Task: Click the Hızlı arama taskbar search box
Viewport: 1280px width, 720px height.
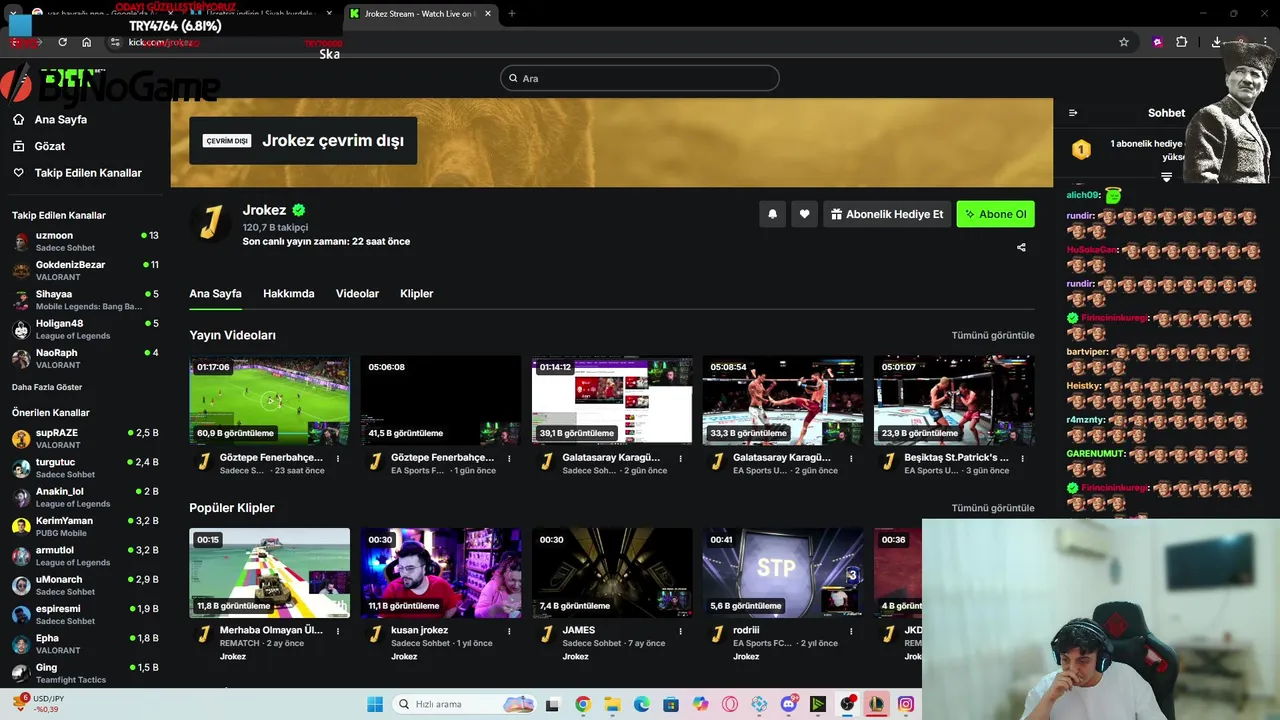Action: click(x=462, y=704)
